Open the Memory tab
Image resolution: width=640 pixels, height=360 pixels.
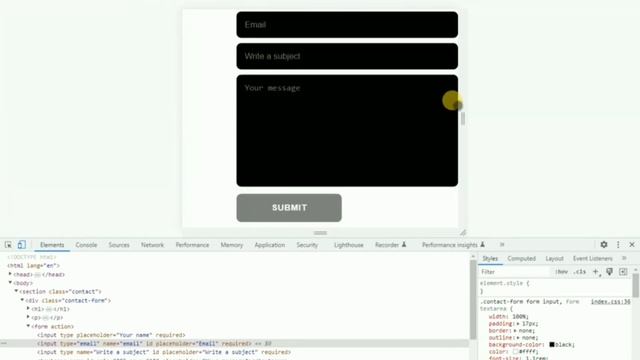231,245
